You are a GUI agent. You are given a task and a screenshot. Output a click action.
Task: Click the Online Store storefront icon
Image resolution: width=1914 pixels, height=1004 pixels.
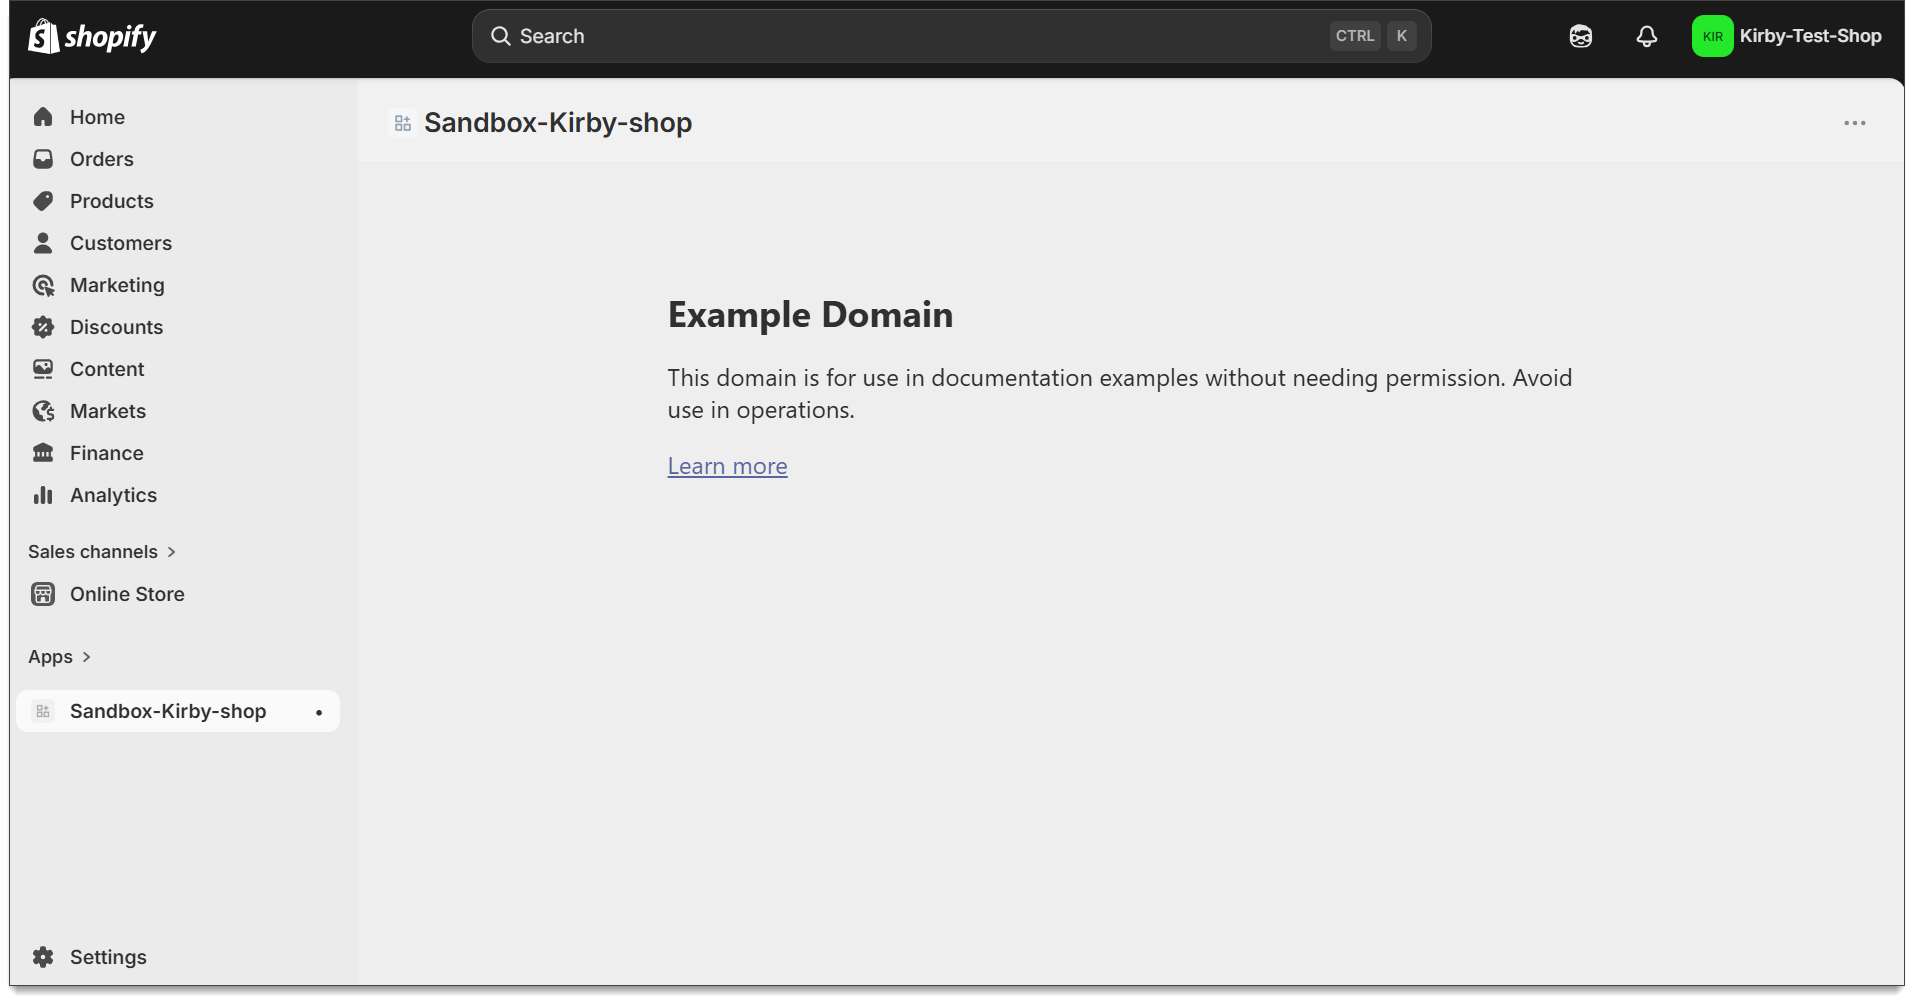tap(43, 594)
